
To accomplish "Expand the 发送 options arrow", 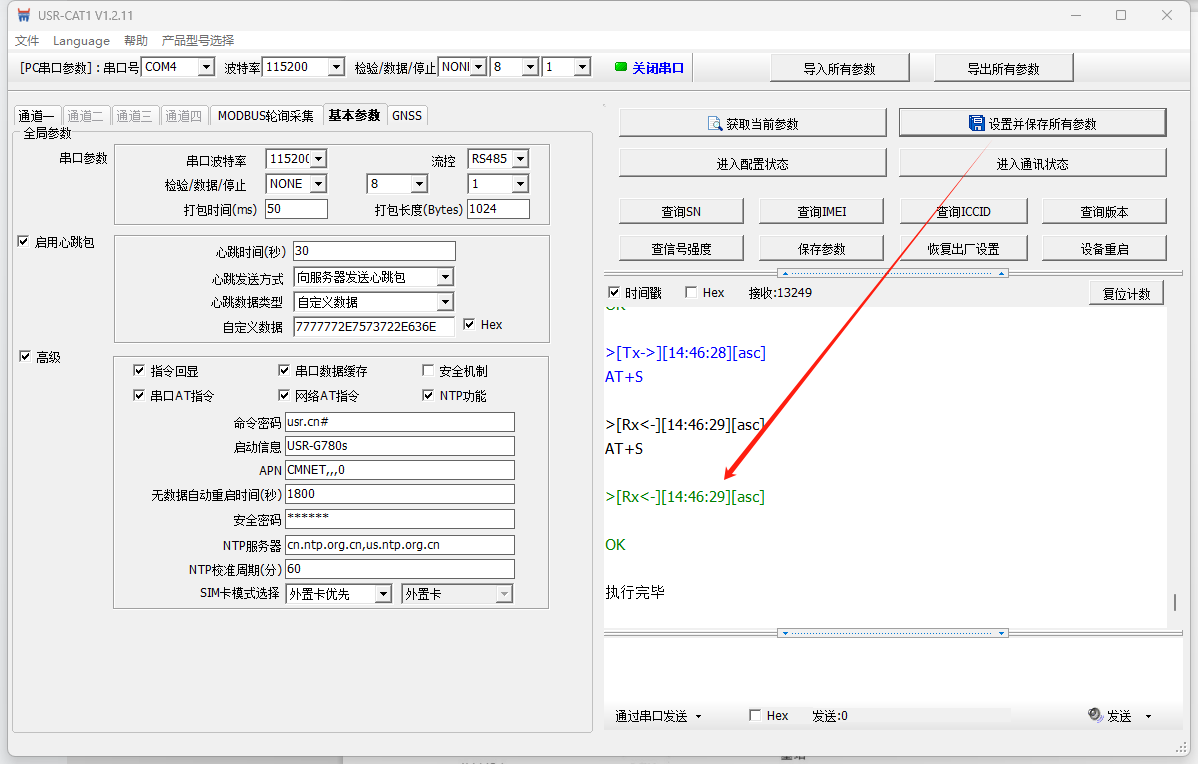I will [x=1148, y=716].
